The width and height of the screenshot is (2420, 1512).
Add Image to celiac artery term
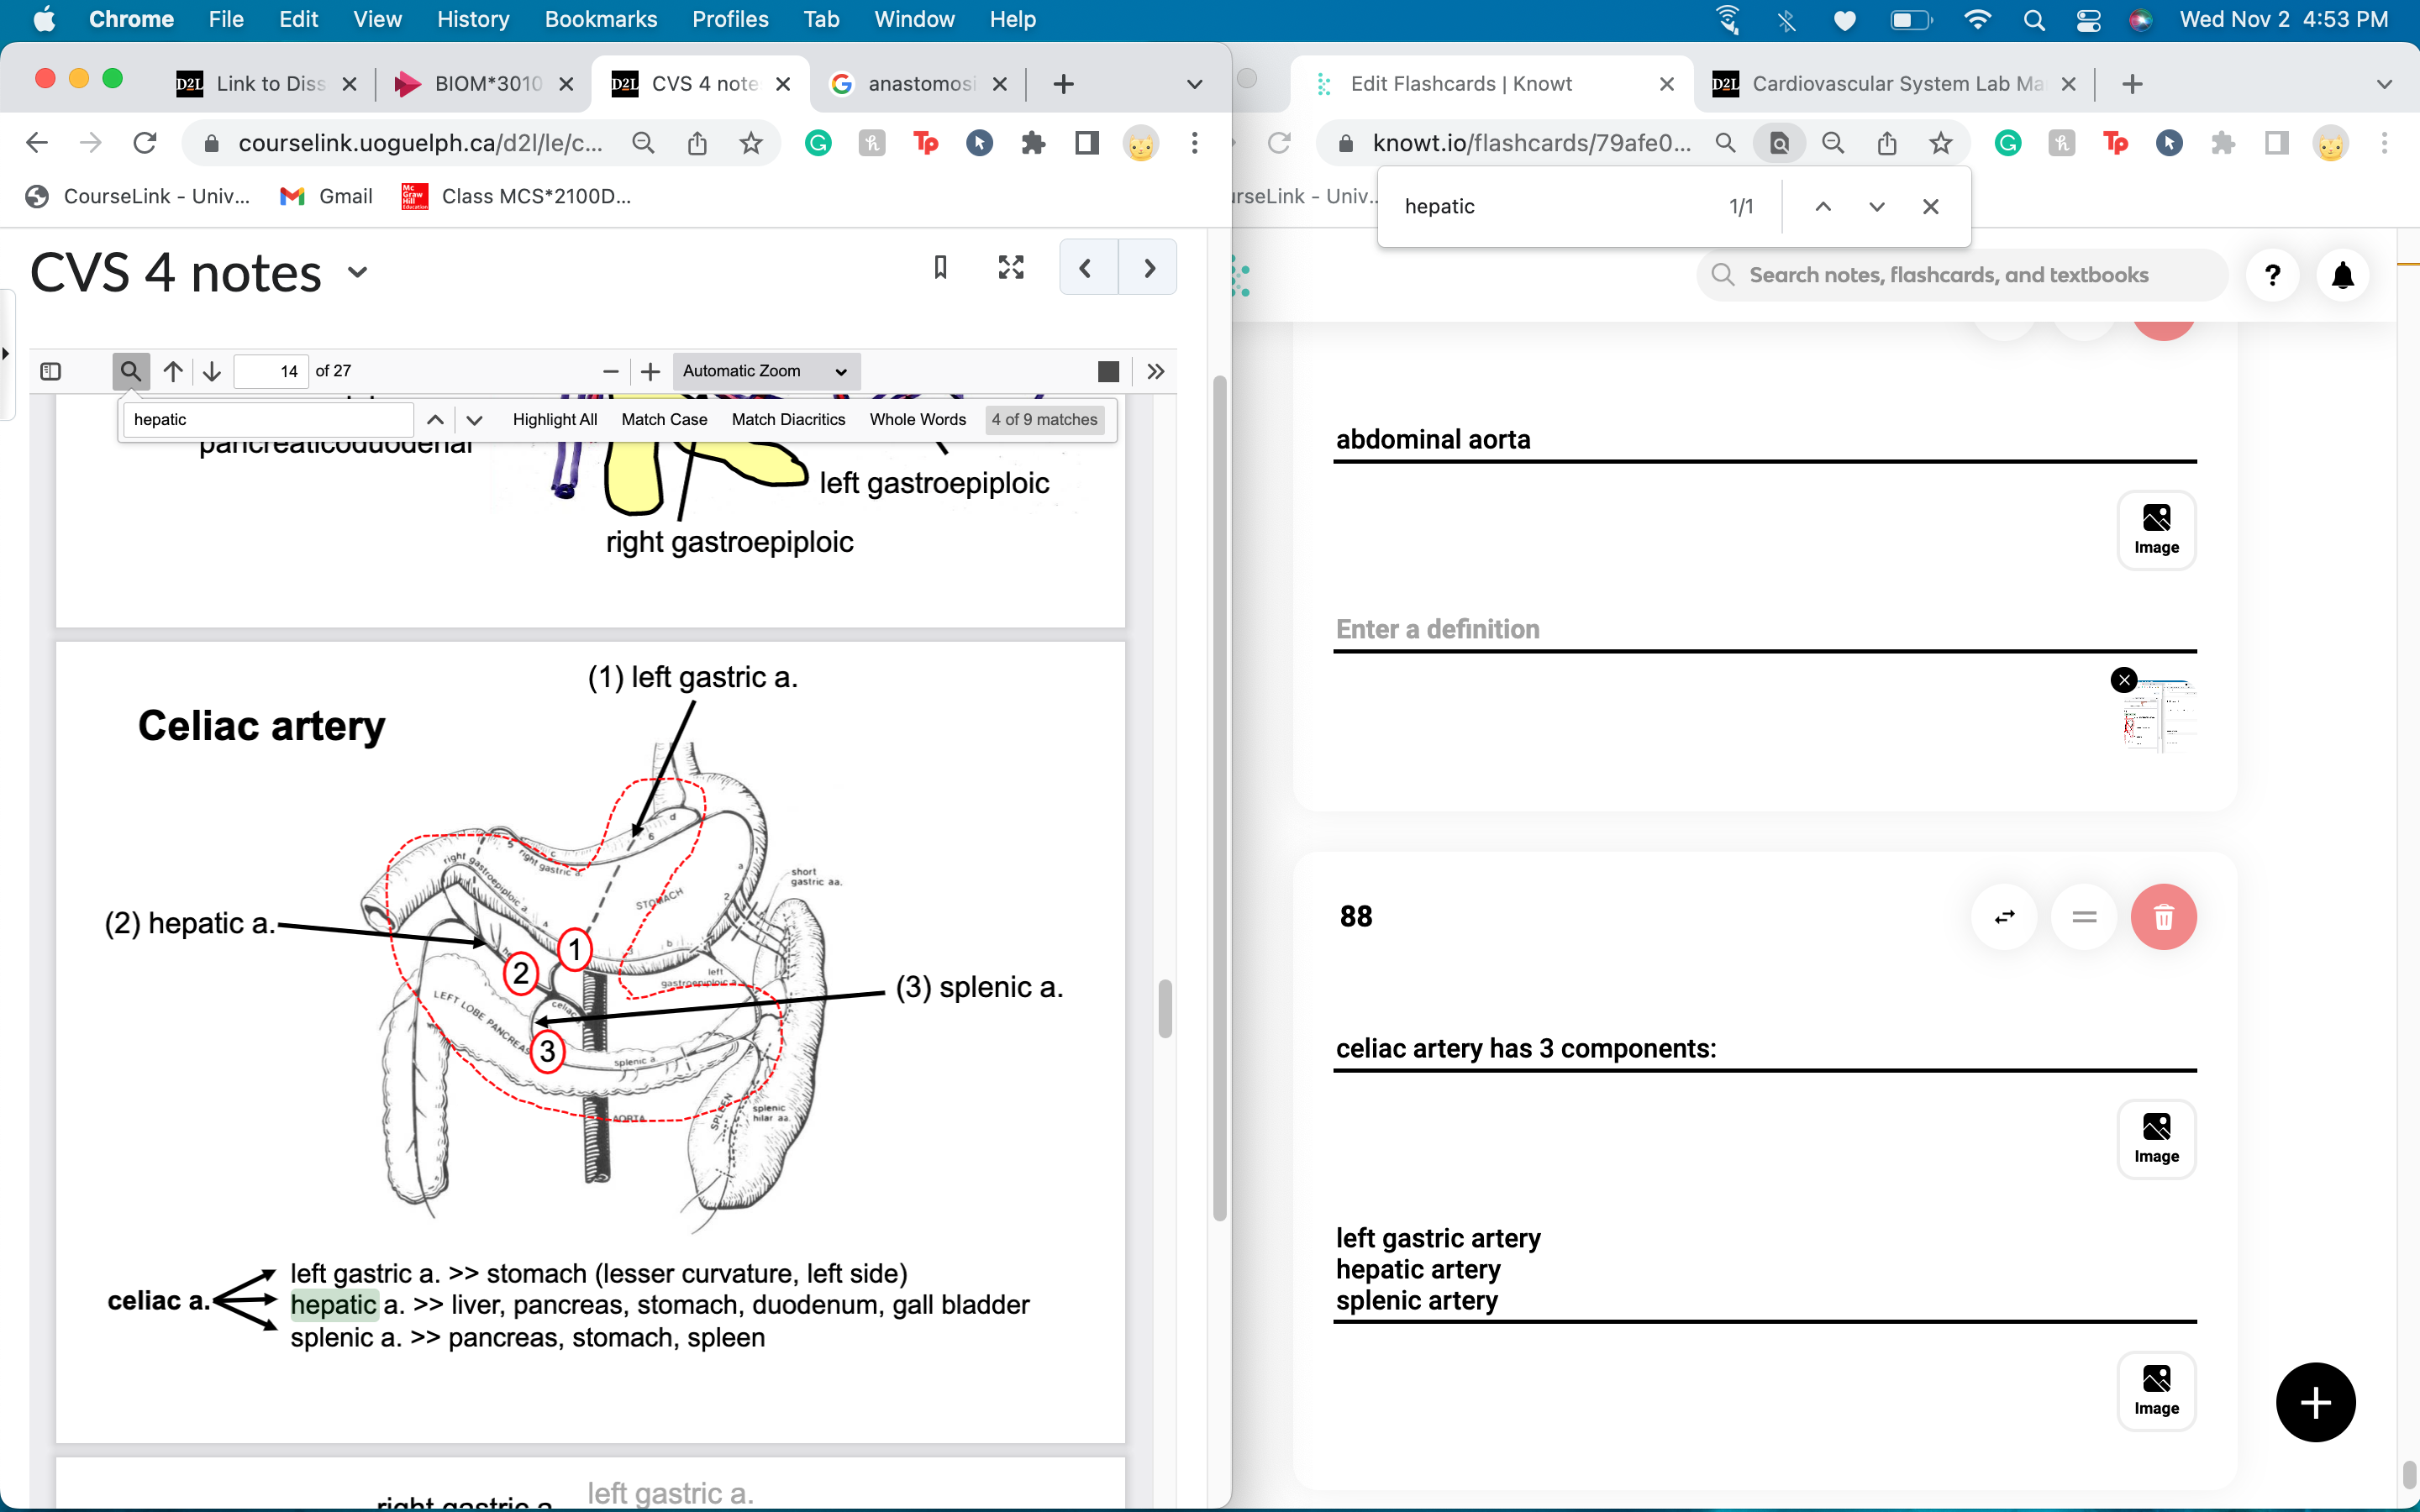[2156, 1138]
